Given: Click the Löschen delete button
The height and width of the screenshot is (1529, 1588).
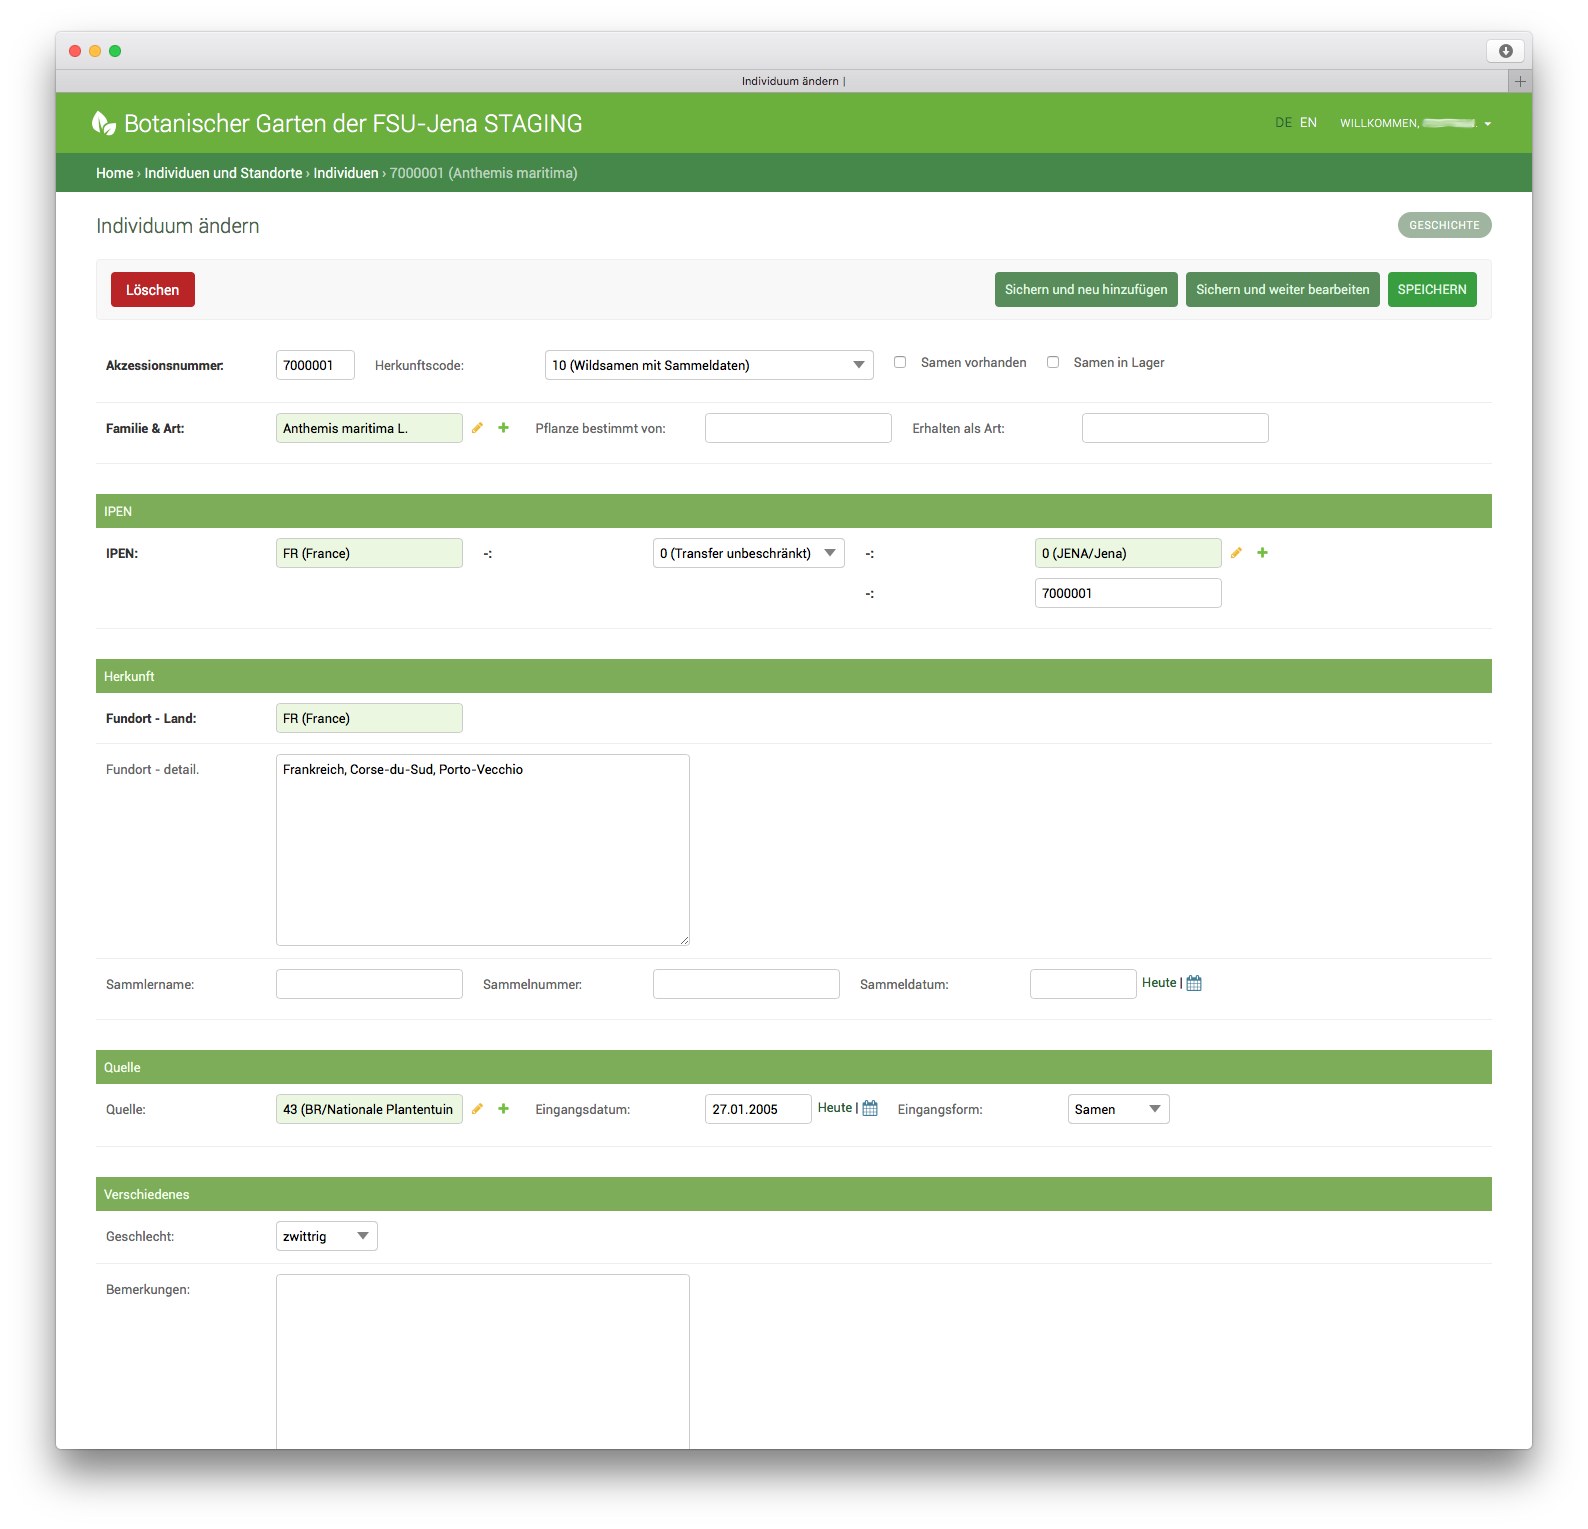Looking at the screenshot, I should pyautogui.click(x=153, y=290).
